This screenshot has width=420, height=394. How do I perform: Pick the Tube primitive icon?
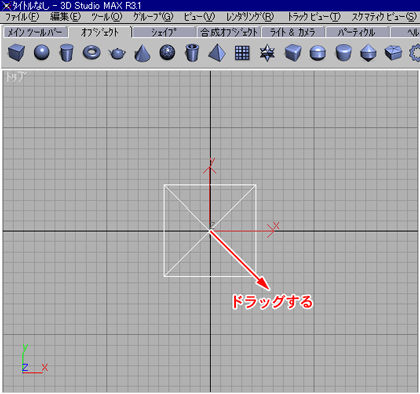(192, 53)
